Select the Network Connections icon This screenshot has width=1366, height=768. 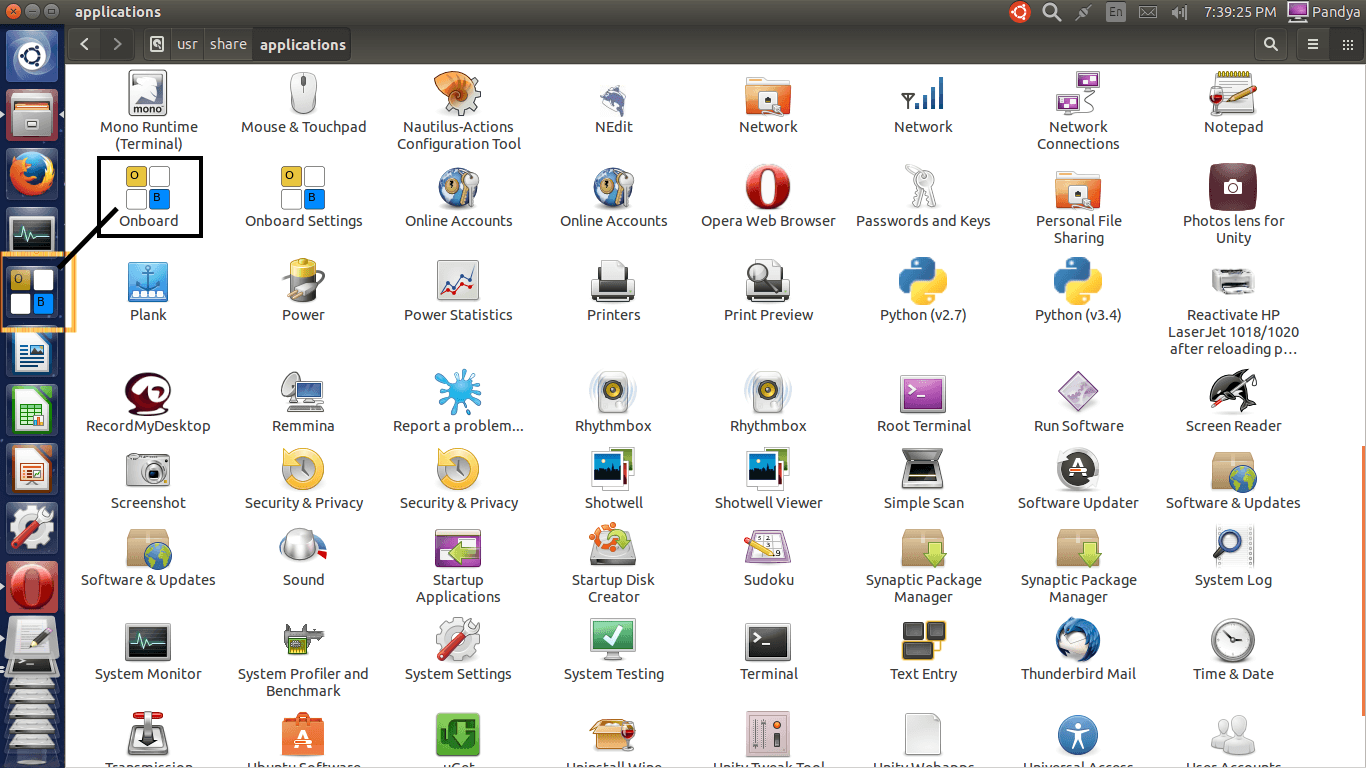tap(1078, 93)
